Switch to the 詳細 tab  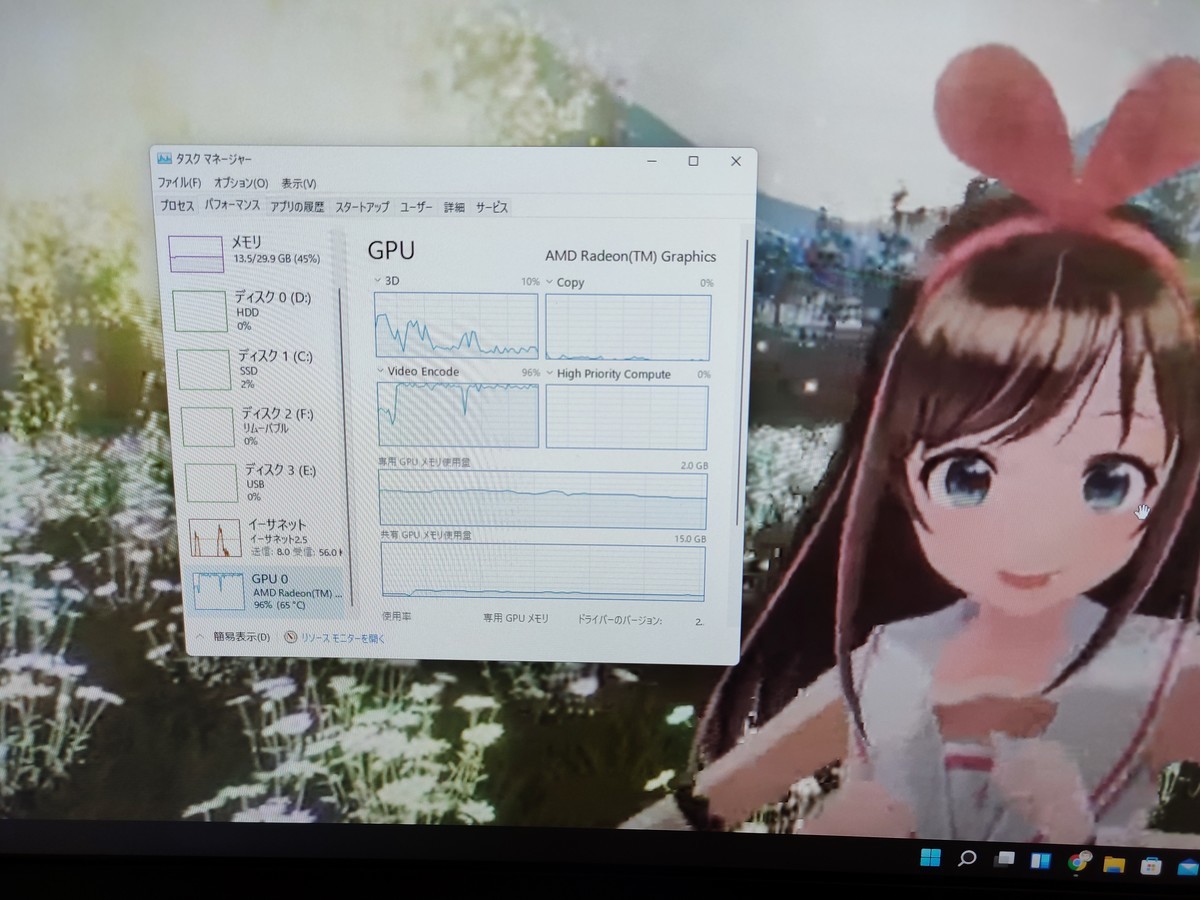(454, 207)
